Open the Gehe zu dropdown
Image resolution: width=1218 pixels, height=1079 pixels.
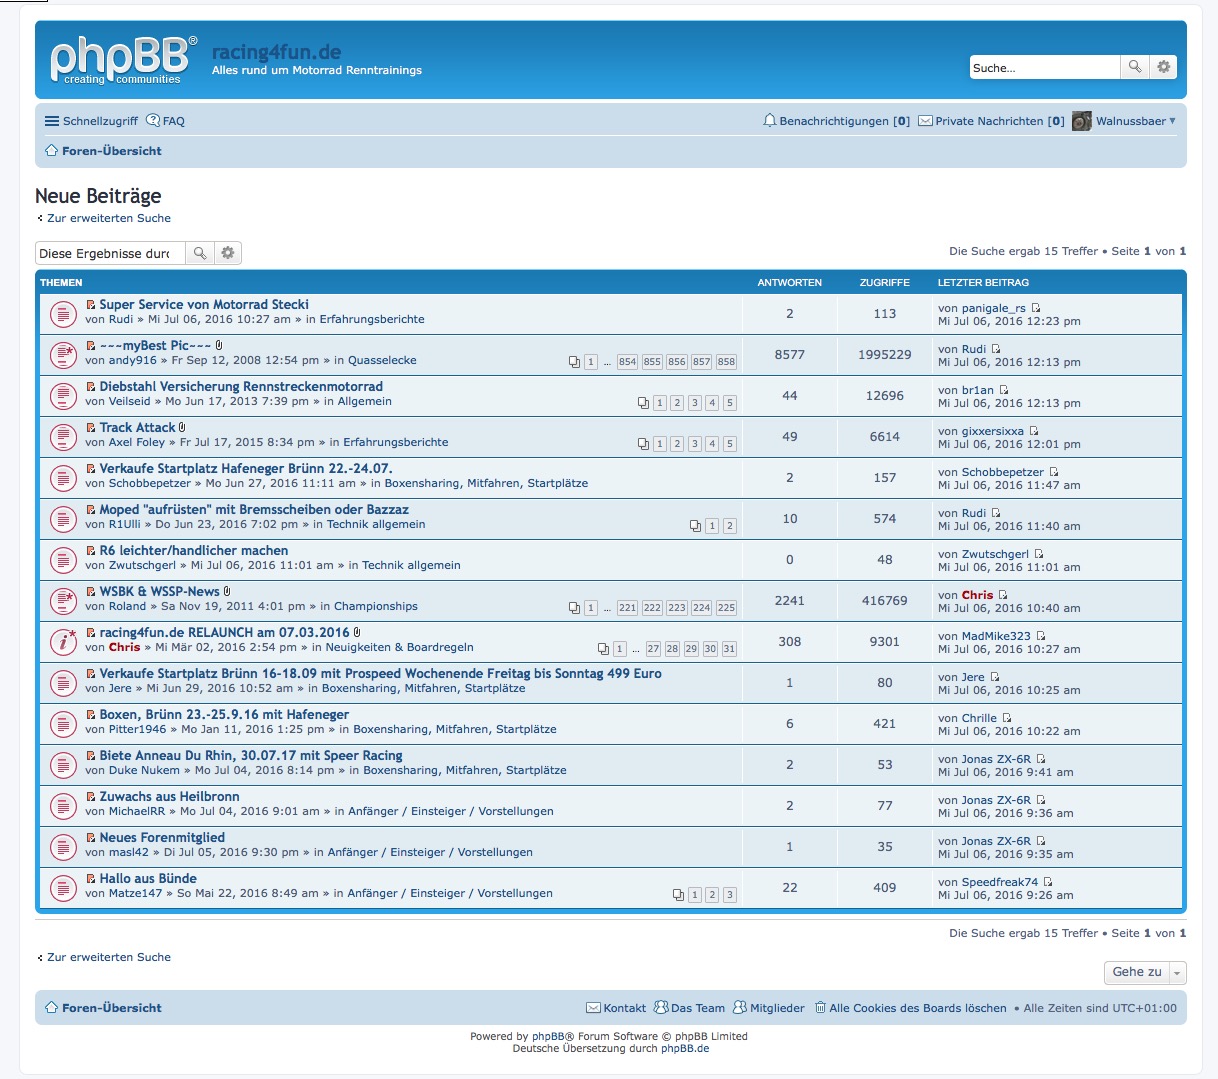pyautogui.click(x=1145, y=972)
